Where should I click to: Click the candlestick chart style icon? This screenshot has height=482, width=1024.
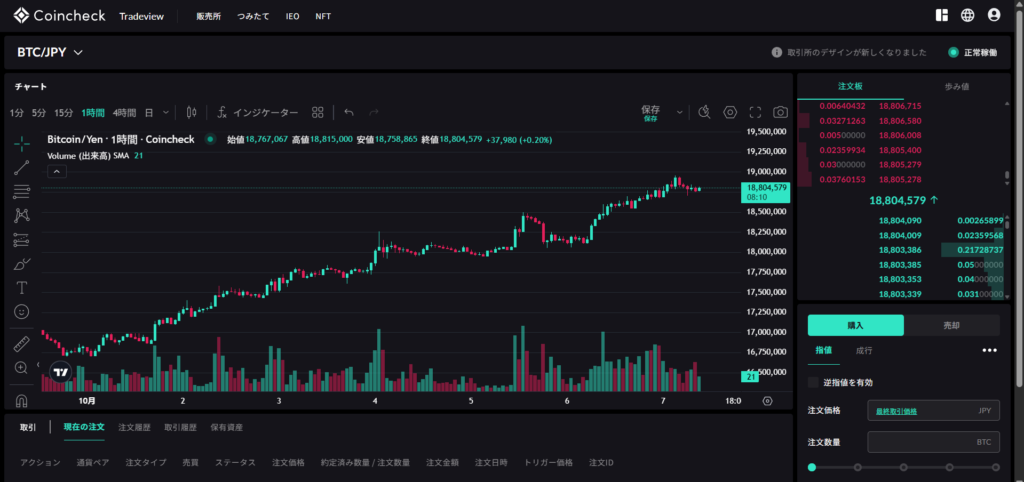click(x=191, y=112)
